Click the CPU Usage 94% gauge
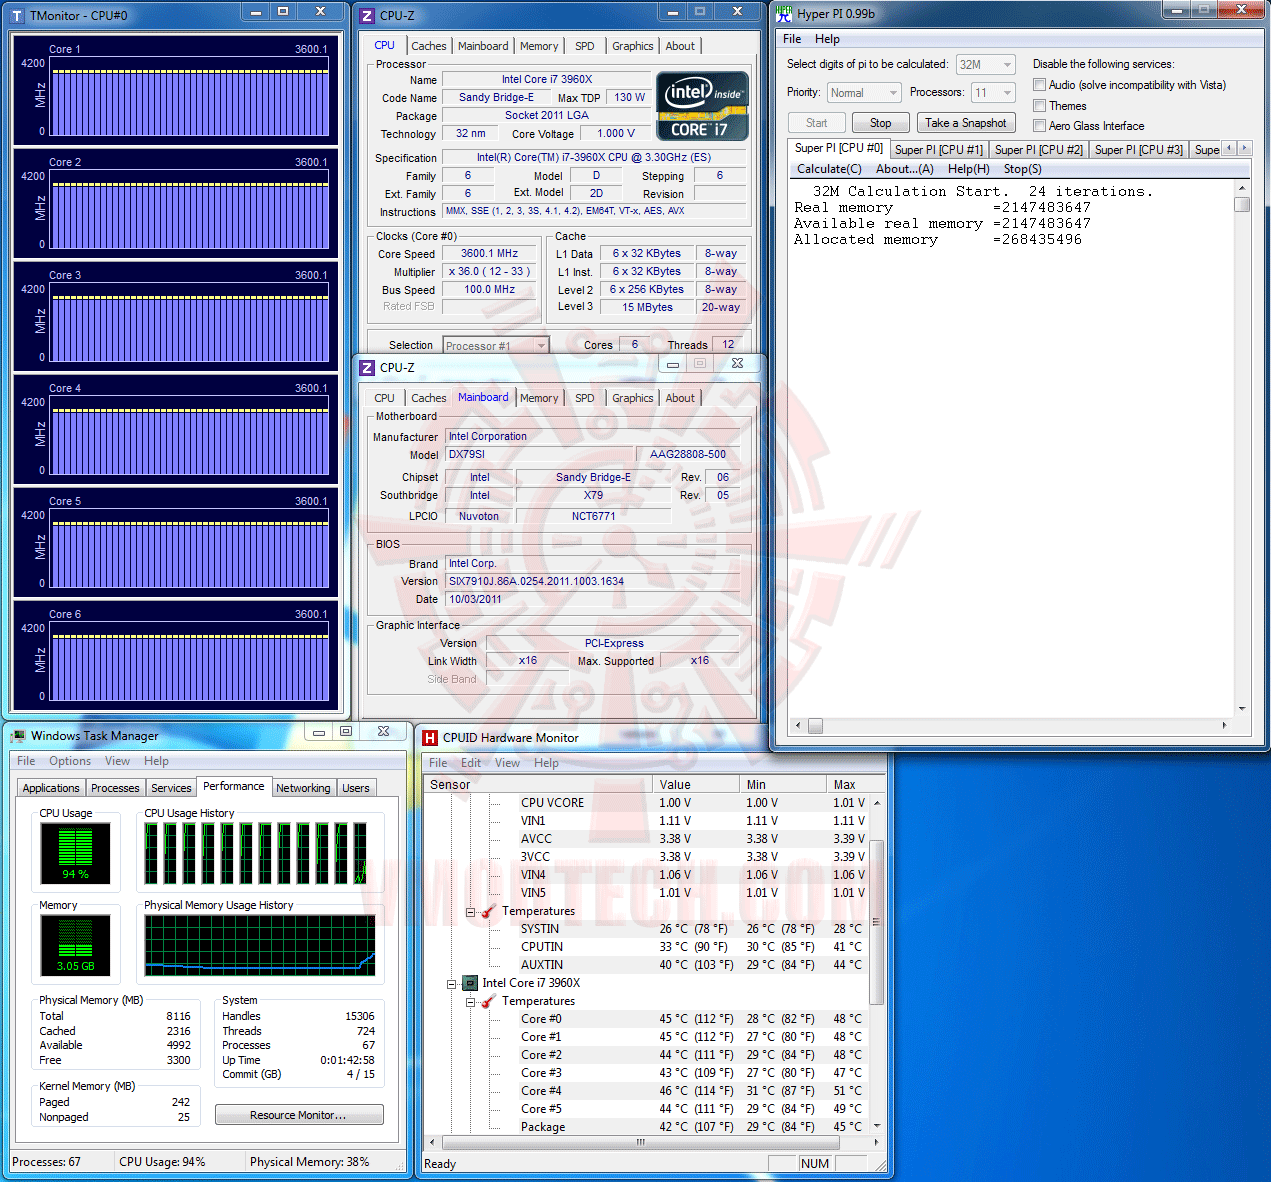The image size is (1271, 1182). pos(75,853)
